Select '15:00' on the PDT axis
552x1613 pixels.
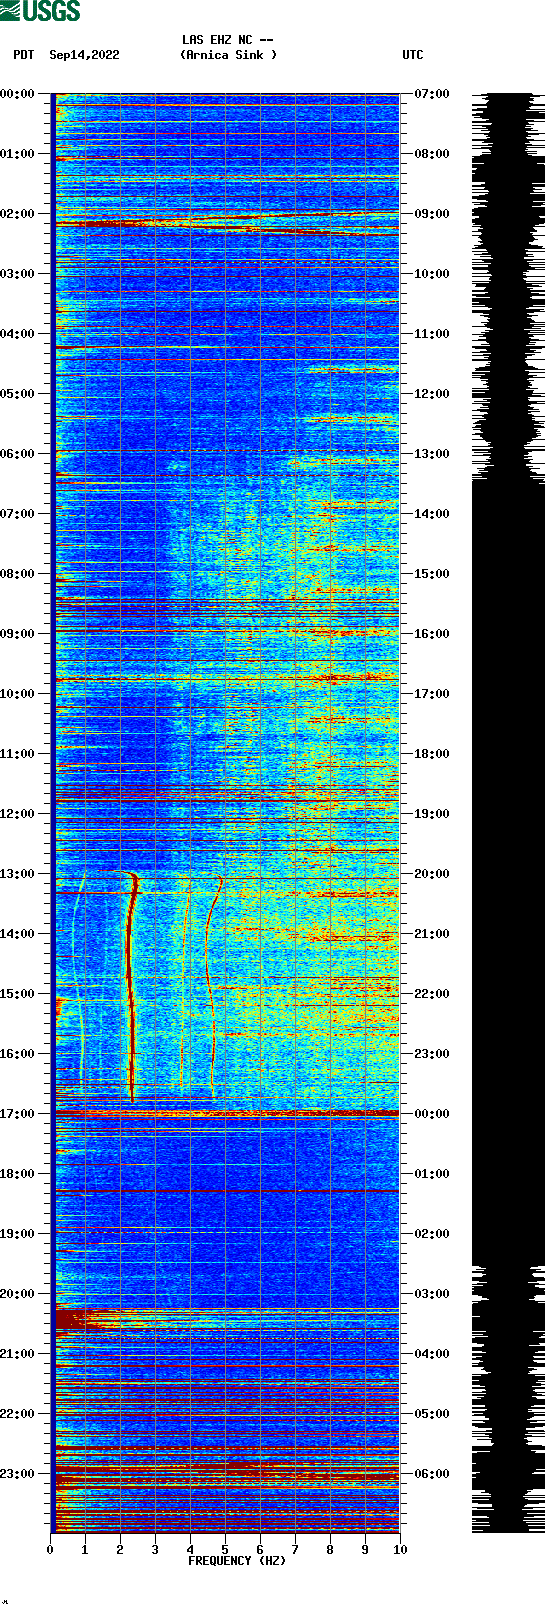[x=18, y=994]
